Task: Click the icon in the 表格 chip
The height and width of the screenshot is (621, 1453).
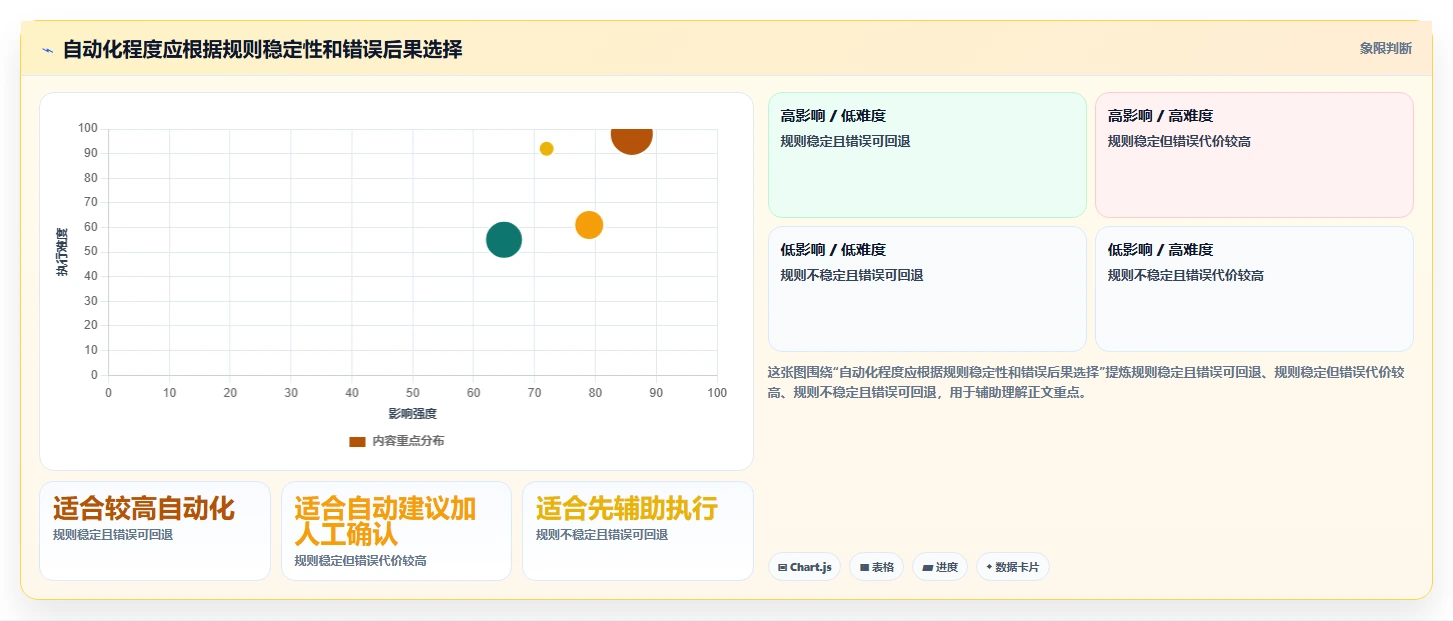Action: [863, 567]
